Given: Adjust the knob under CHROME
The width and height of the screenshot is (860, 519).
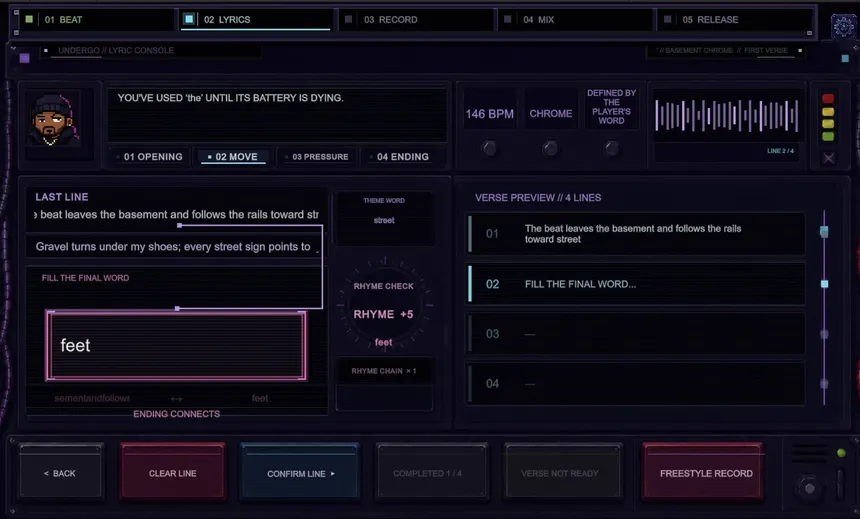Looking at the screenshot, I should (x=550, y=148).
